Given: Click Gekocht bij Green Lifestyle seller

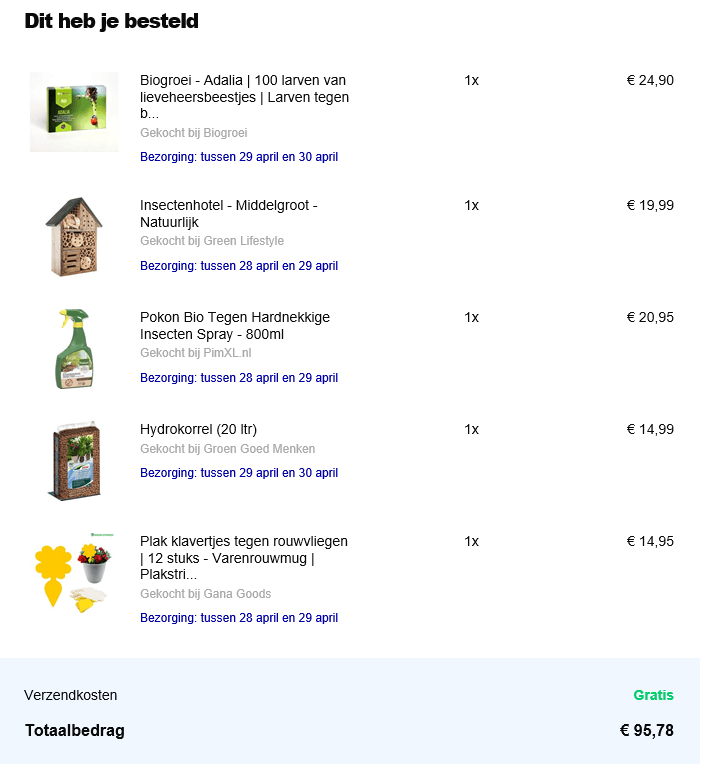Looking at the screenshot, I should [212, 241].
